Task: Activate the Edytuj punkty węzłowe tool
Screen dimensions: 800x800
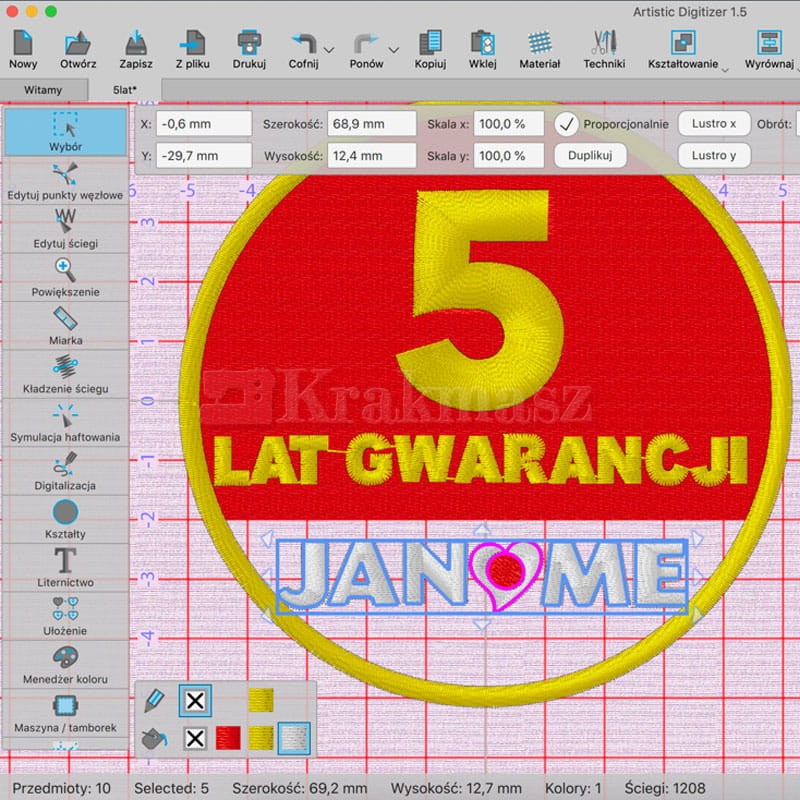Action: 65,180
